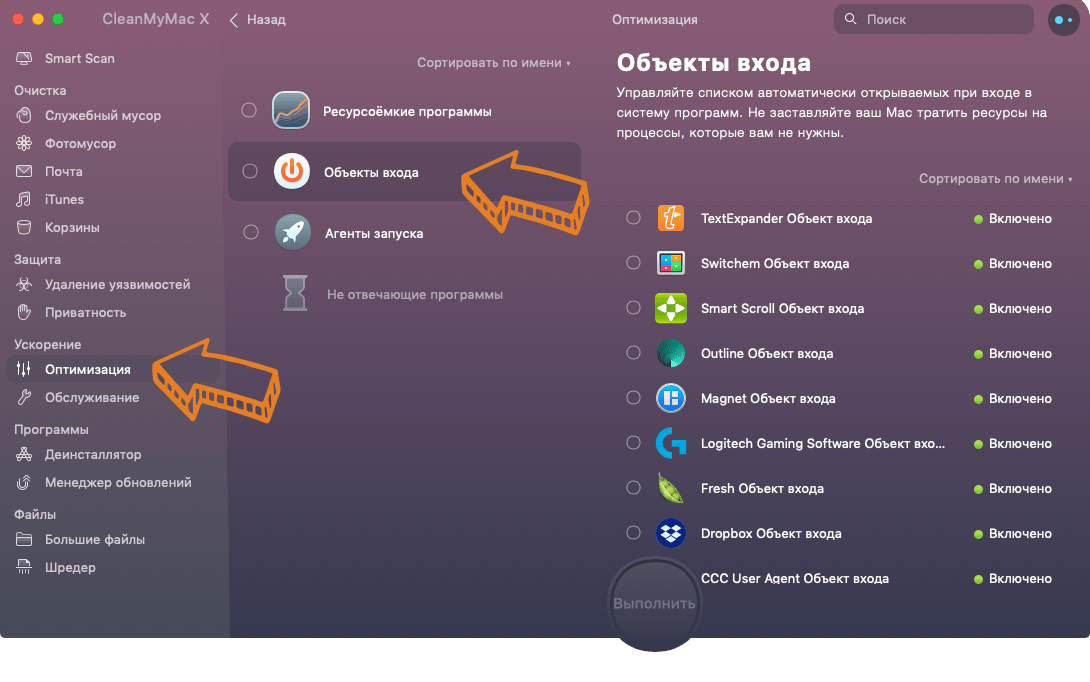This screenshot has width=1090, height=682.
Task: Open Служебный мусор sidebar label
Action: (x=103, y=115)
